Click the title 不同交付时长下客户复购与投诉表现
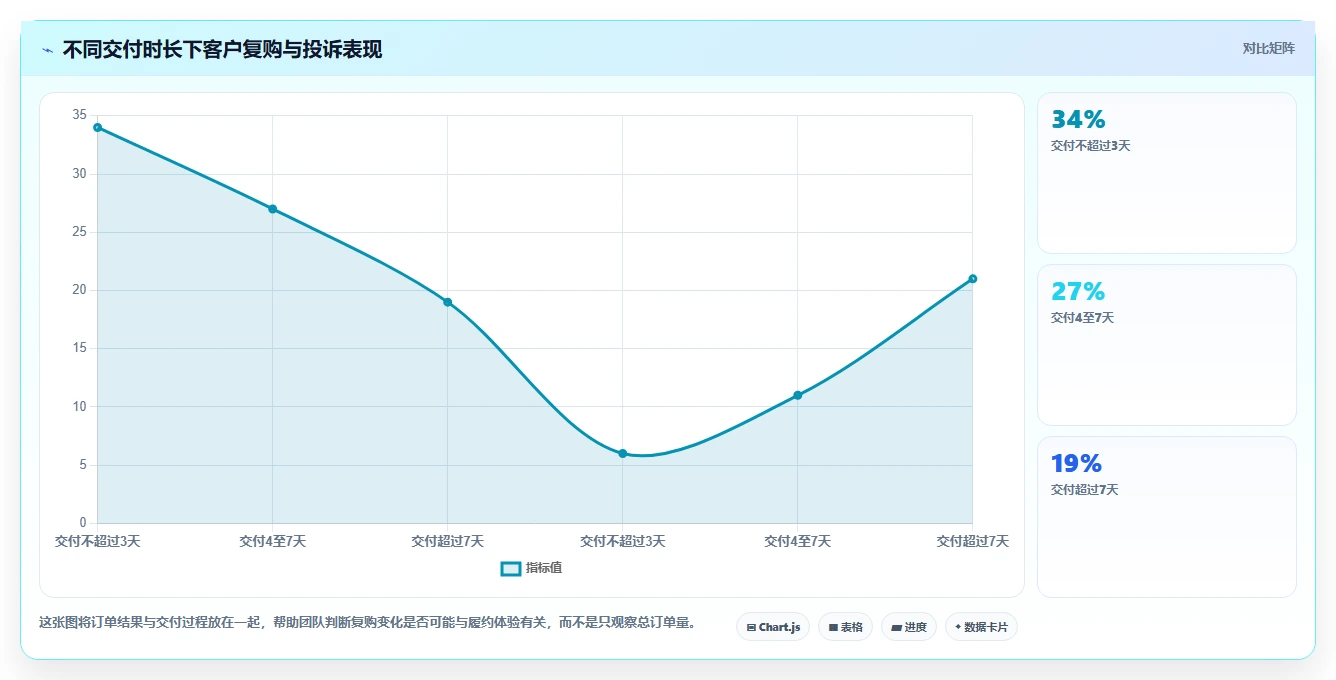This screenshot has height=680, width=1336. 222,49
